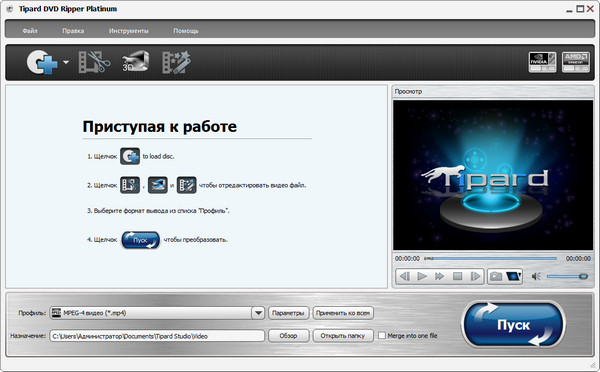Image resolution: width=600 pixels, height=372 pixels.
Task: Maximize the Tipard DVD Ripper window
Action: click(580, 8)
